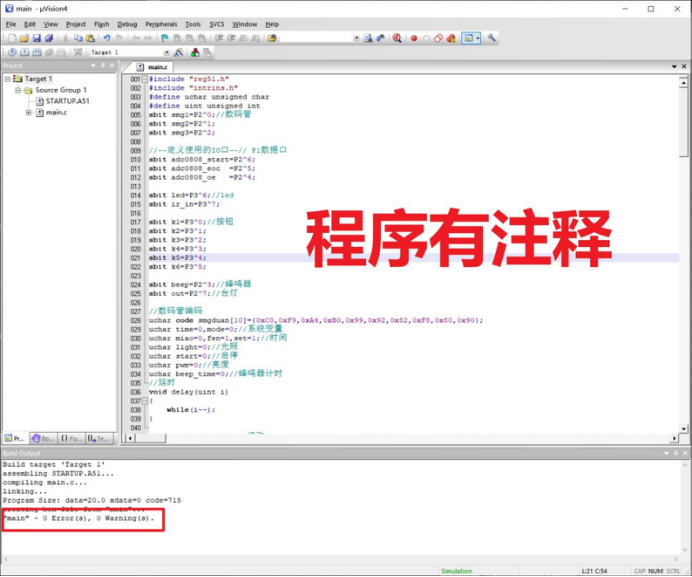Image resolution: width=692 pixels, height=577 pixels.
Task: Select main.c in the project tree
Action: [56, 113]
